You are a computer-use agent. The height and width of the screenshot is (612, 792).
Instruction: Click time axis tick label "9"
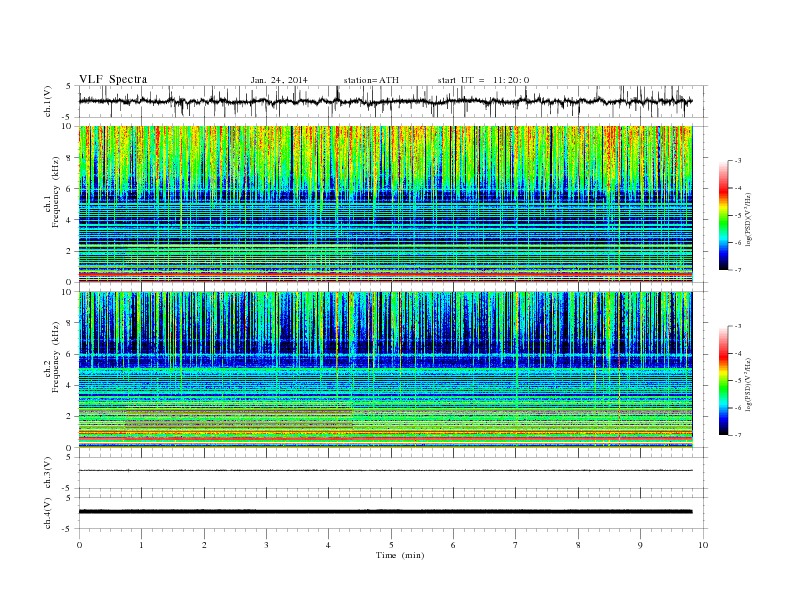(640, 545)
